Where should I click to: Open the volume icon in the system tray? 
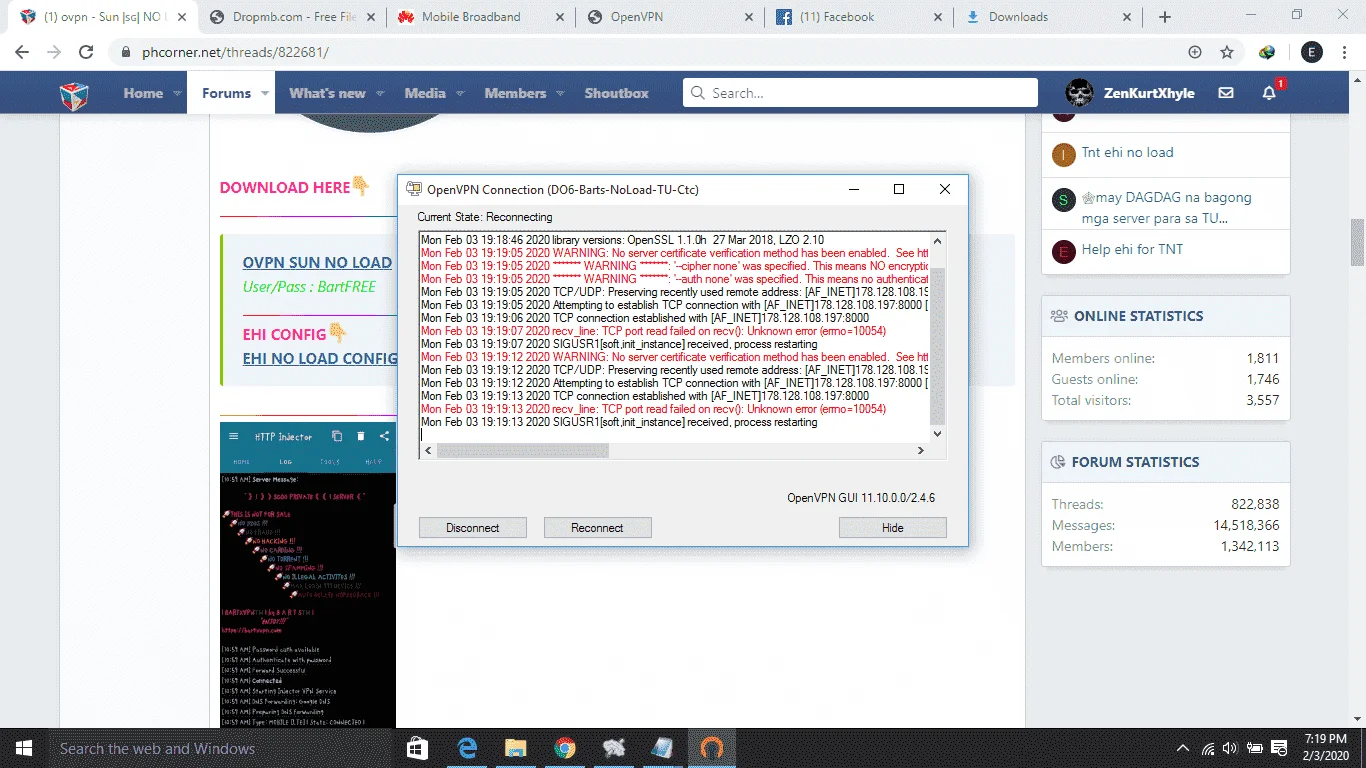pos(1229,748)
